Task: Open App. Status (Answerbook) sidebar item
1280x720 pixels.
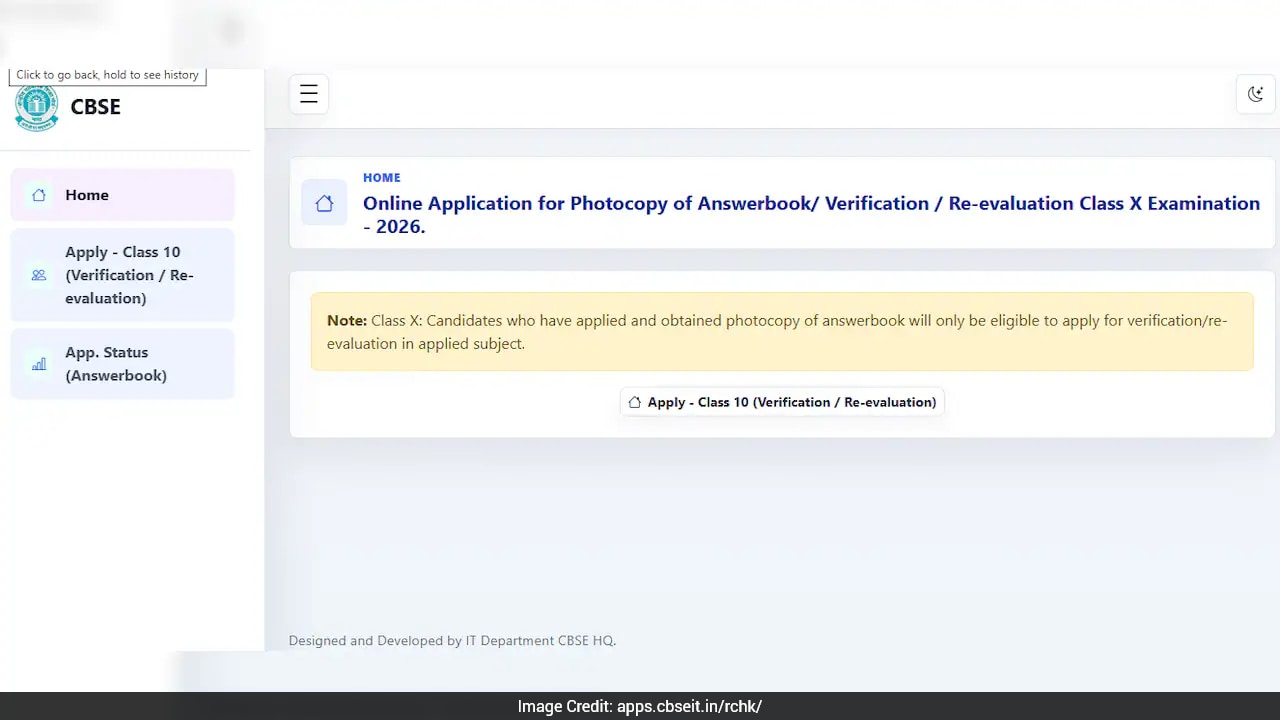Action: pyautogui.click(x=122, y=364)
